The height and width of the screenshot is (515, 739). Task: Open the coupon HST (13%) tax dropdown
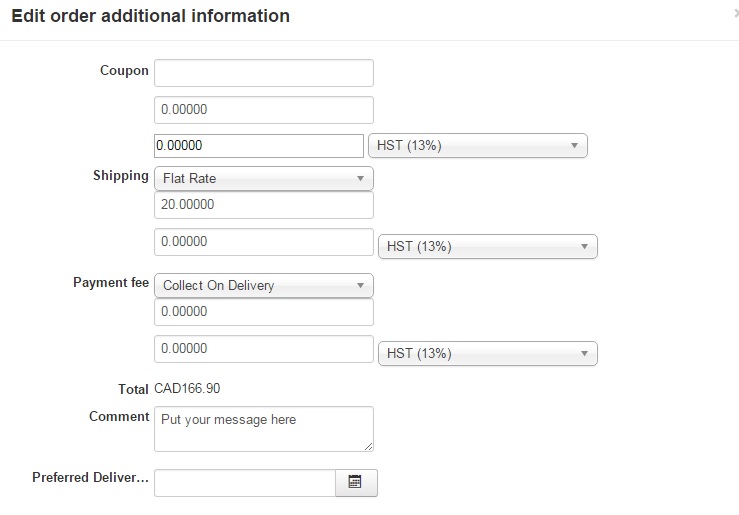click(478, 146)
